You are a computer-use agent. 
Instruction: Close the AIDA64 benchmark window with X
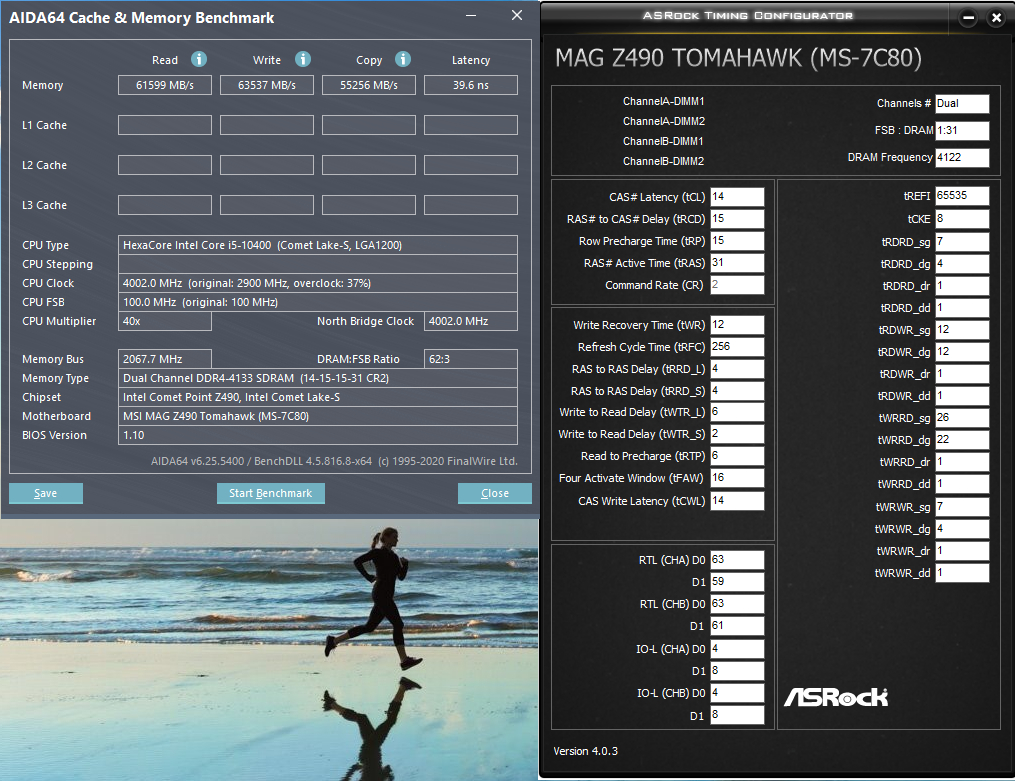click(x=517, y=15)
